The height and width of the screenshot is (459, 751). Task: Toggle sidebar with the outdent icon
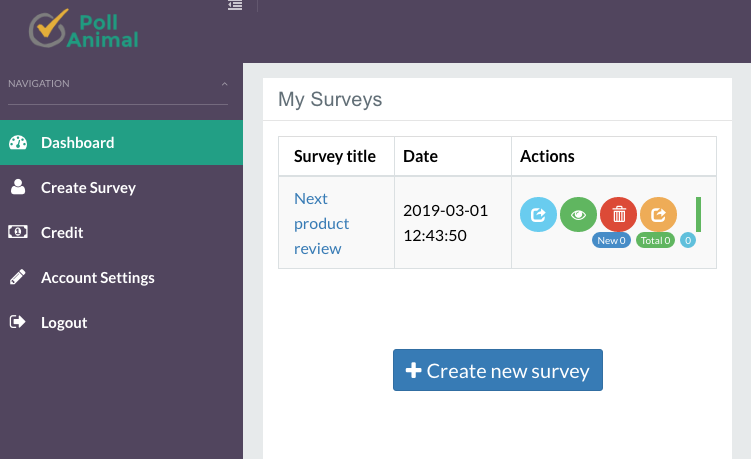[235, 5]
